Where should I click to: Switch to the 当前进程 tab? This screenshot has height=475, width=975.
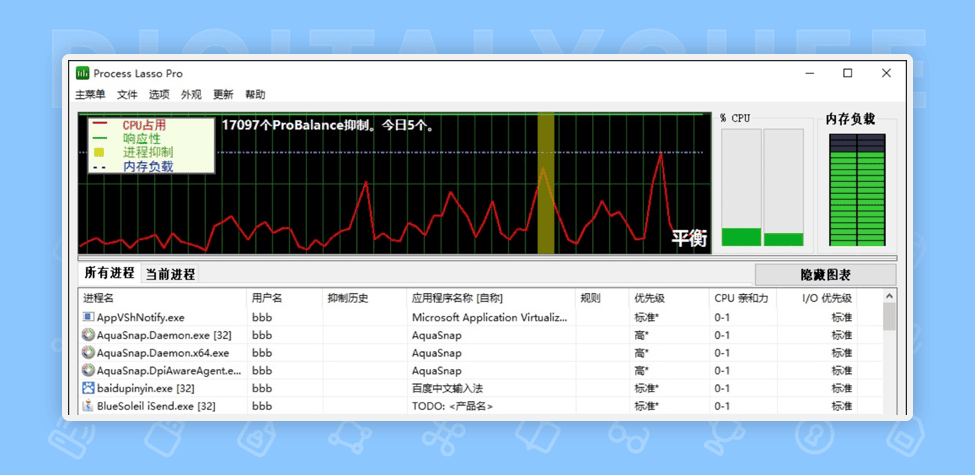click(x=170, y=274)
